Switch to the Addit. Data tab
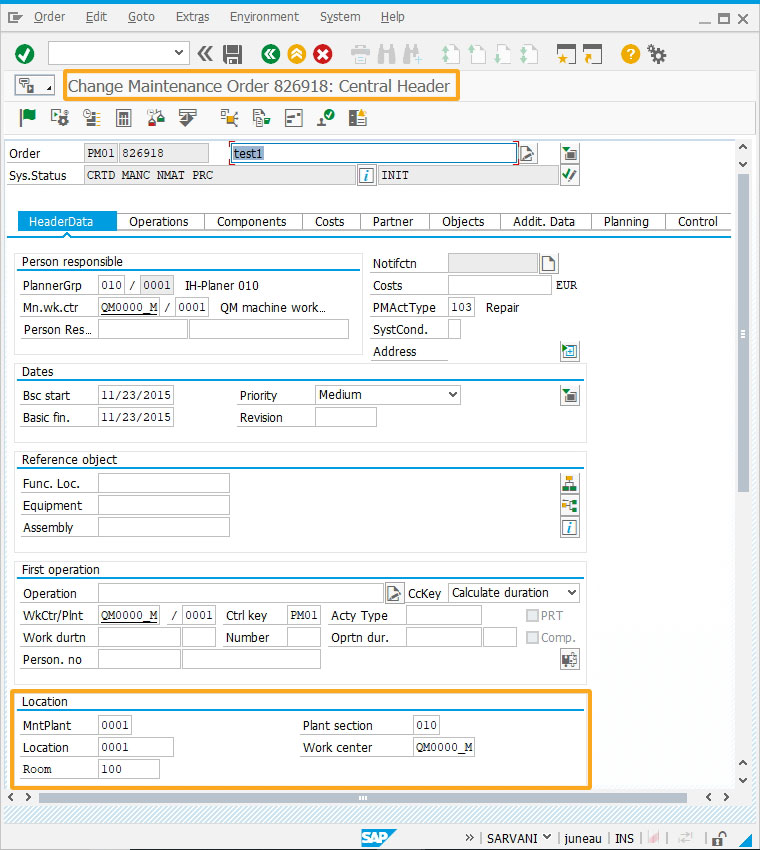 click(x=544, y=222)
